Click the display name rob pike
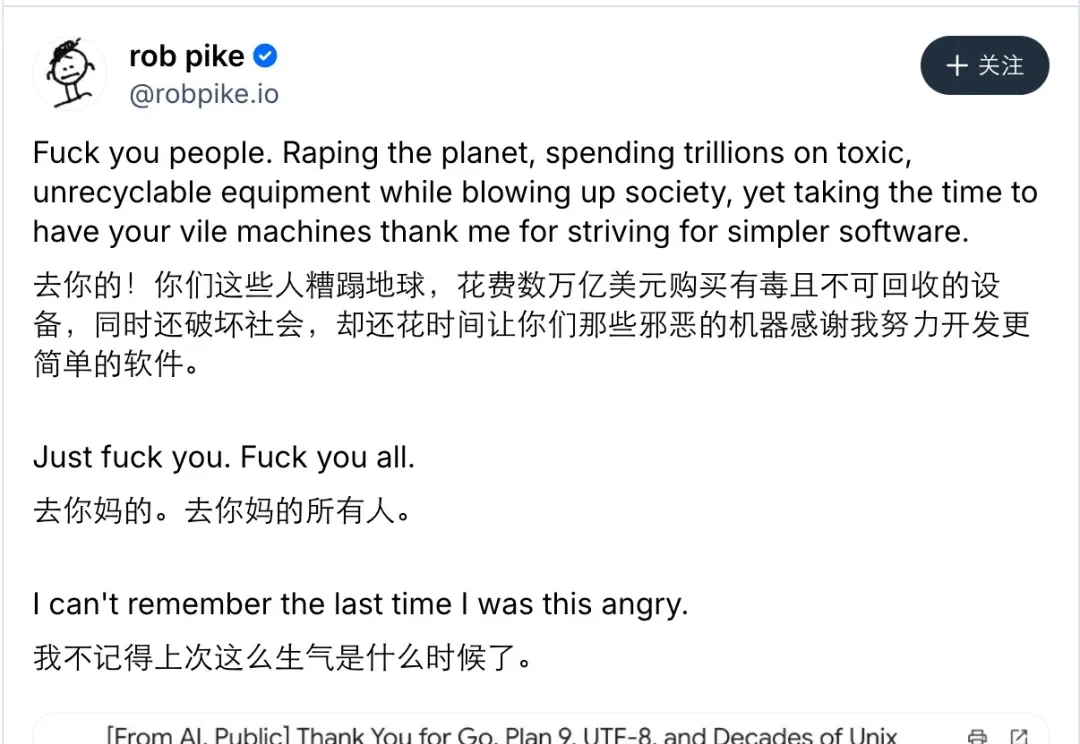Viewport: 1080px width, 744px height. [x=186, y=56]
